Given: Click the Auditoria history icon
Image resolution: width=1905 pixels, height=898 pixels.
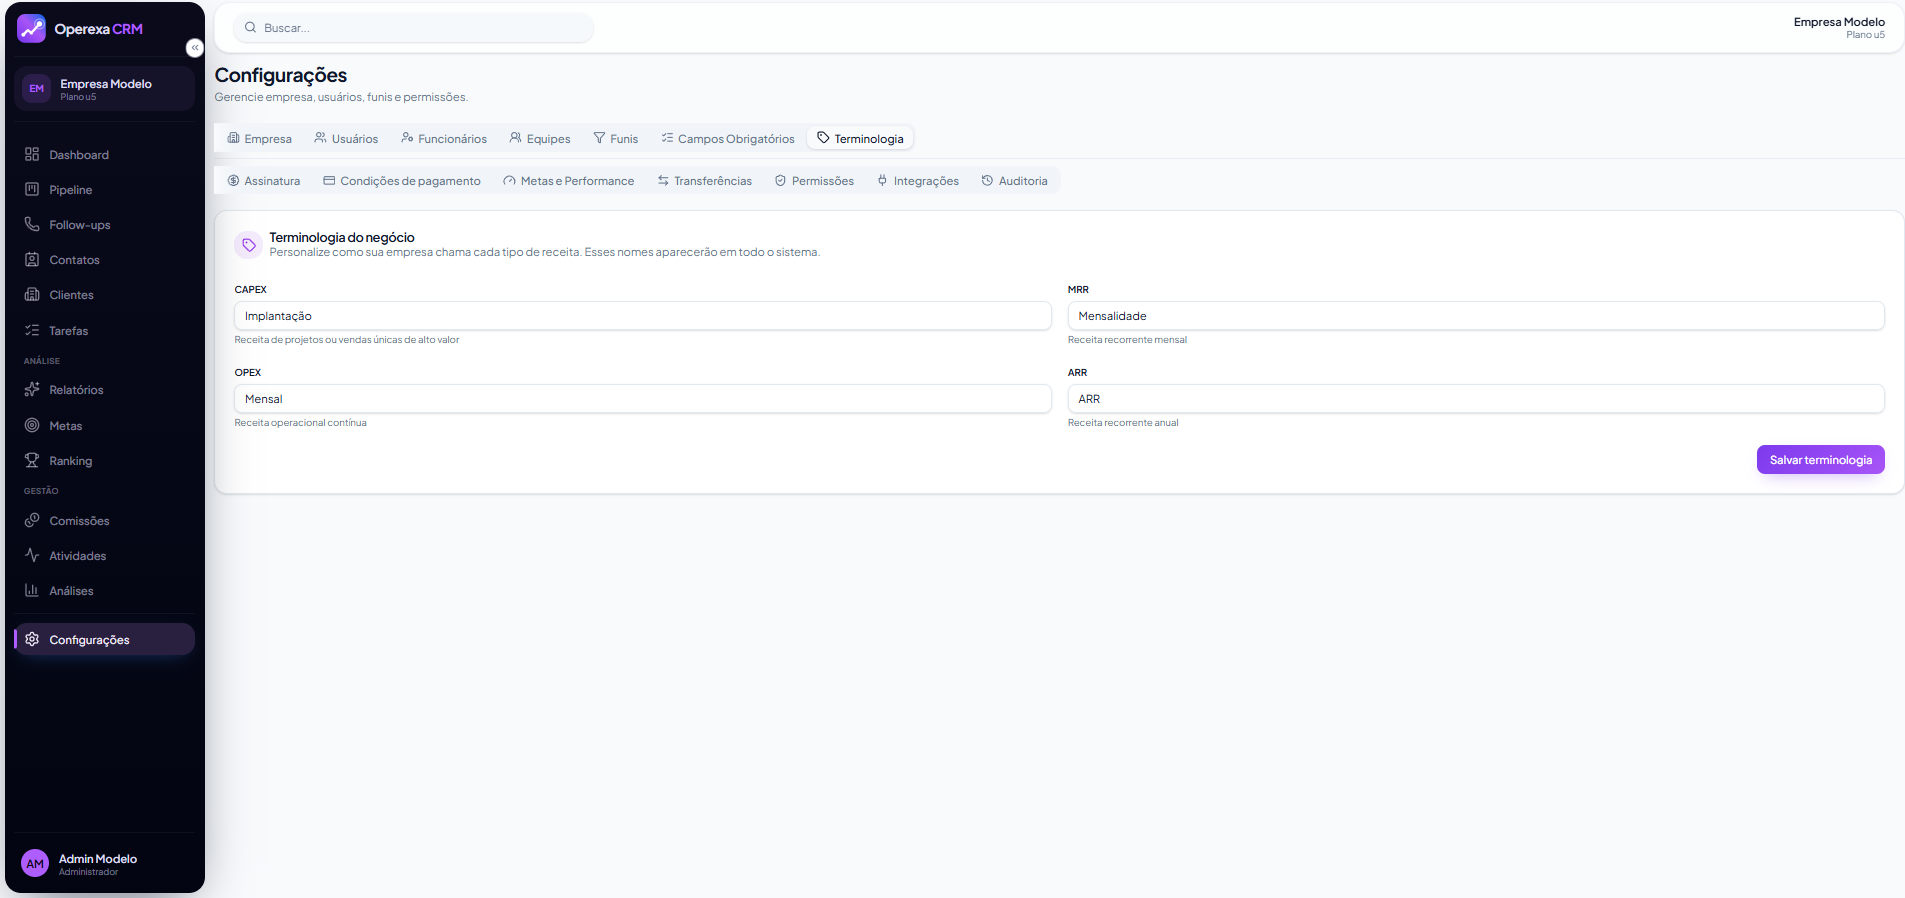Looking at the screenshot, I should click(x=987, y=181).
